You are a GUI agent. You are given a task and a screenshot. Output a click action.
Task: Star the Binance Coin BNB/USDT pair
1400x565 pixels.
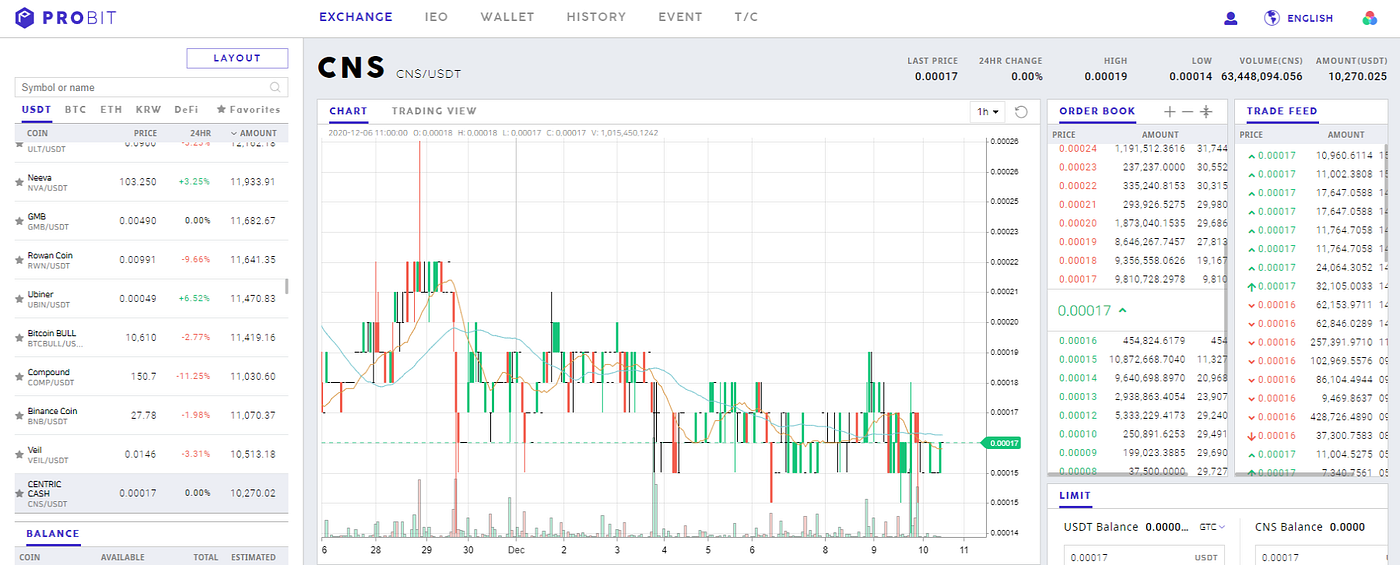coord(19,416)
